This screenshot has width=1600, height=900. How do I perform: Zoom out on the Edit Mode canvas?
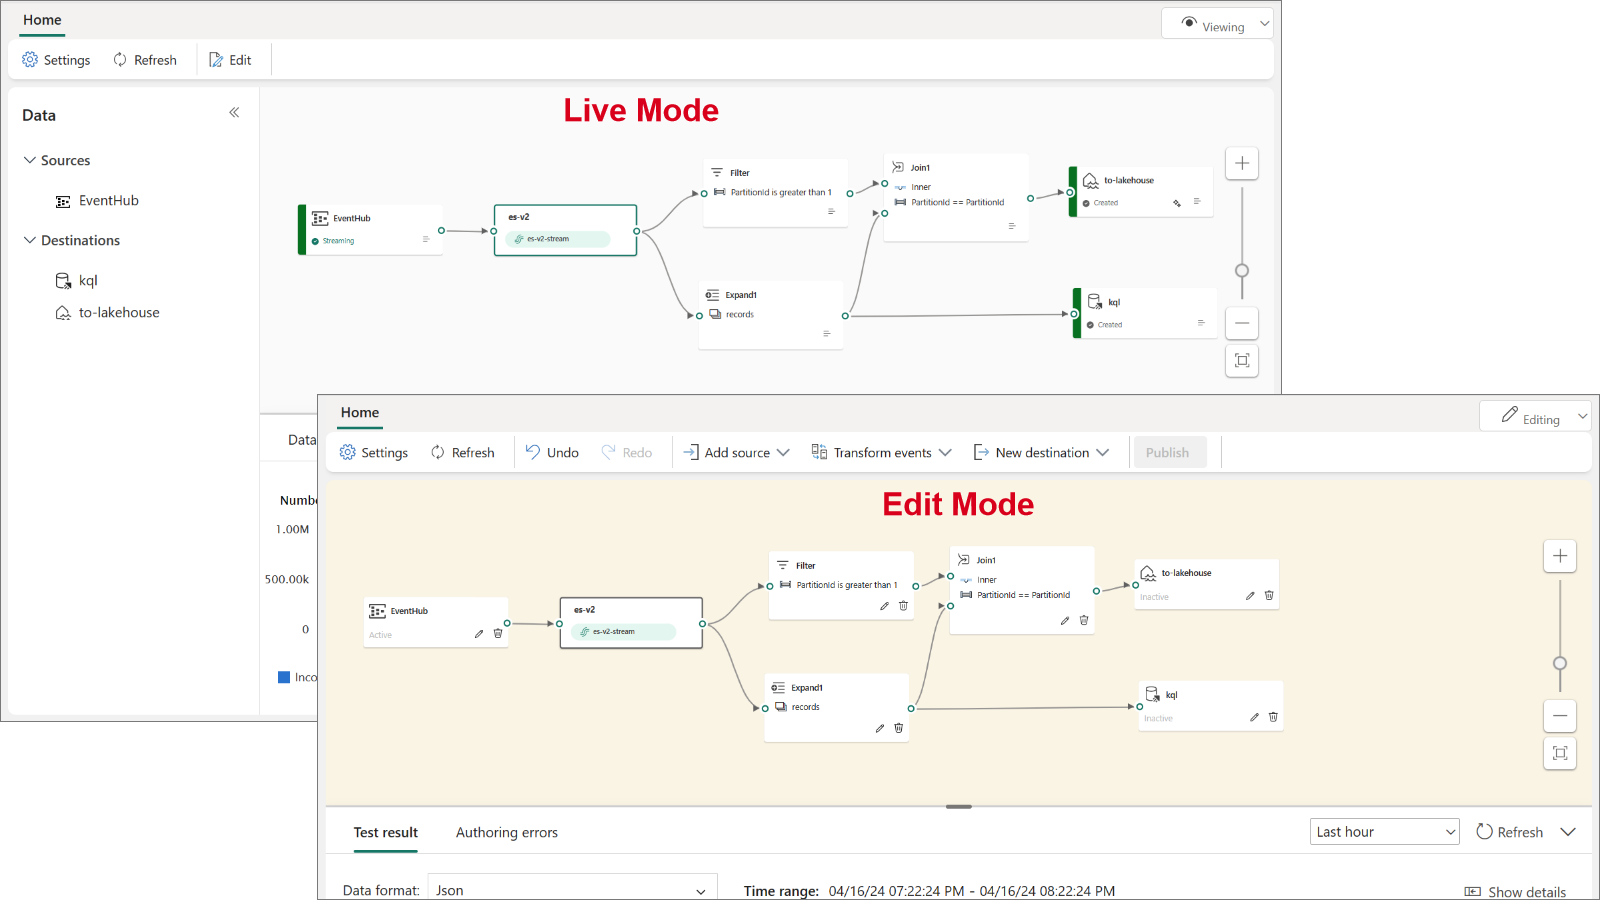(x=1560, y=716)
